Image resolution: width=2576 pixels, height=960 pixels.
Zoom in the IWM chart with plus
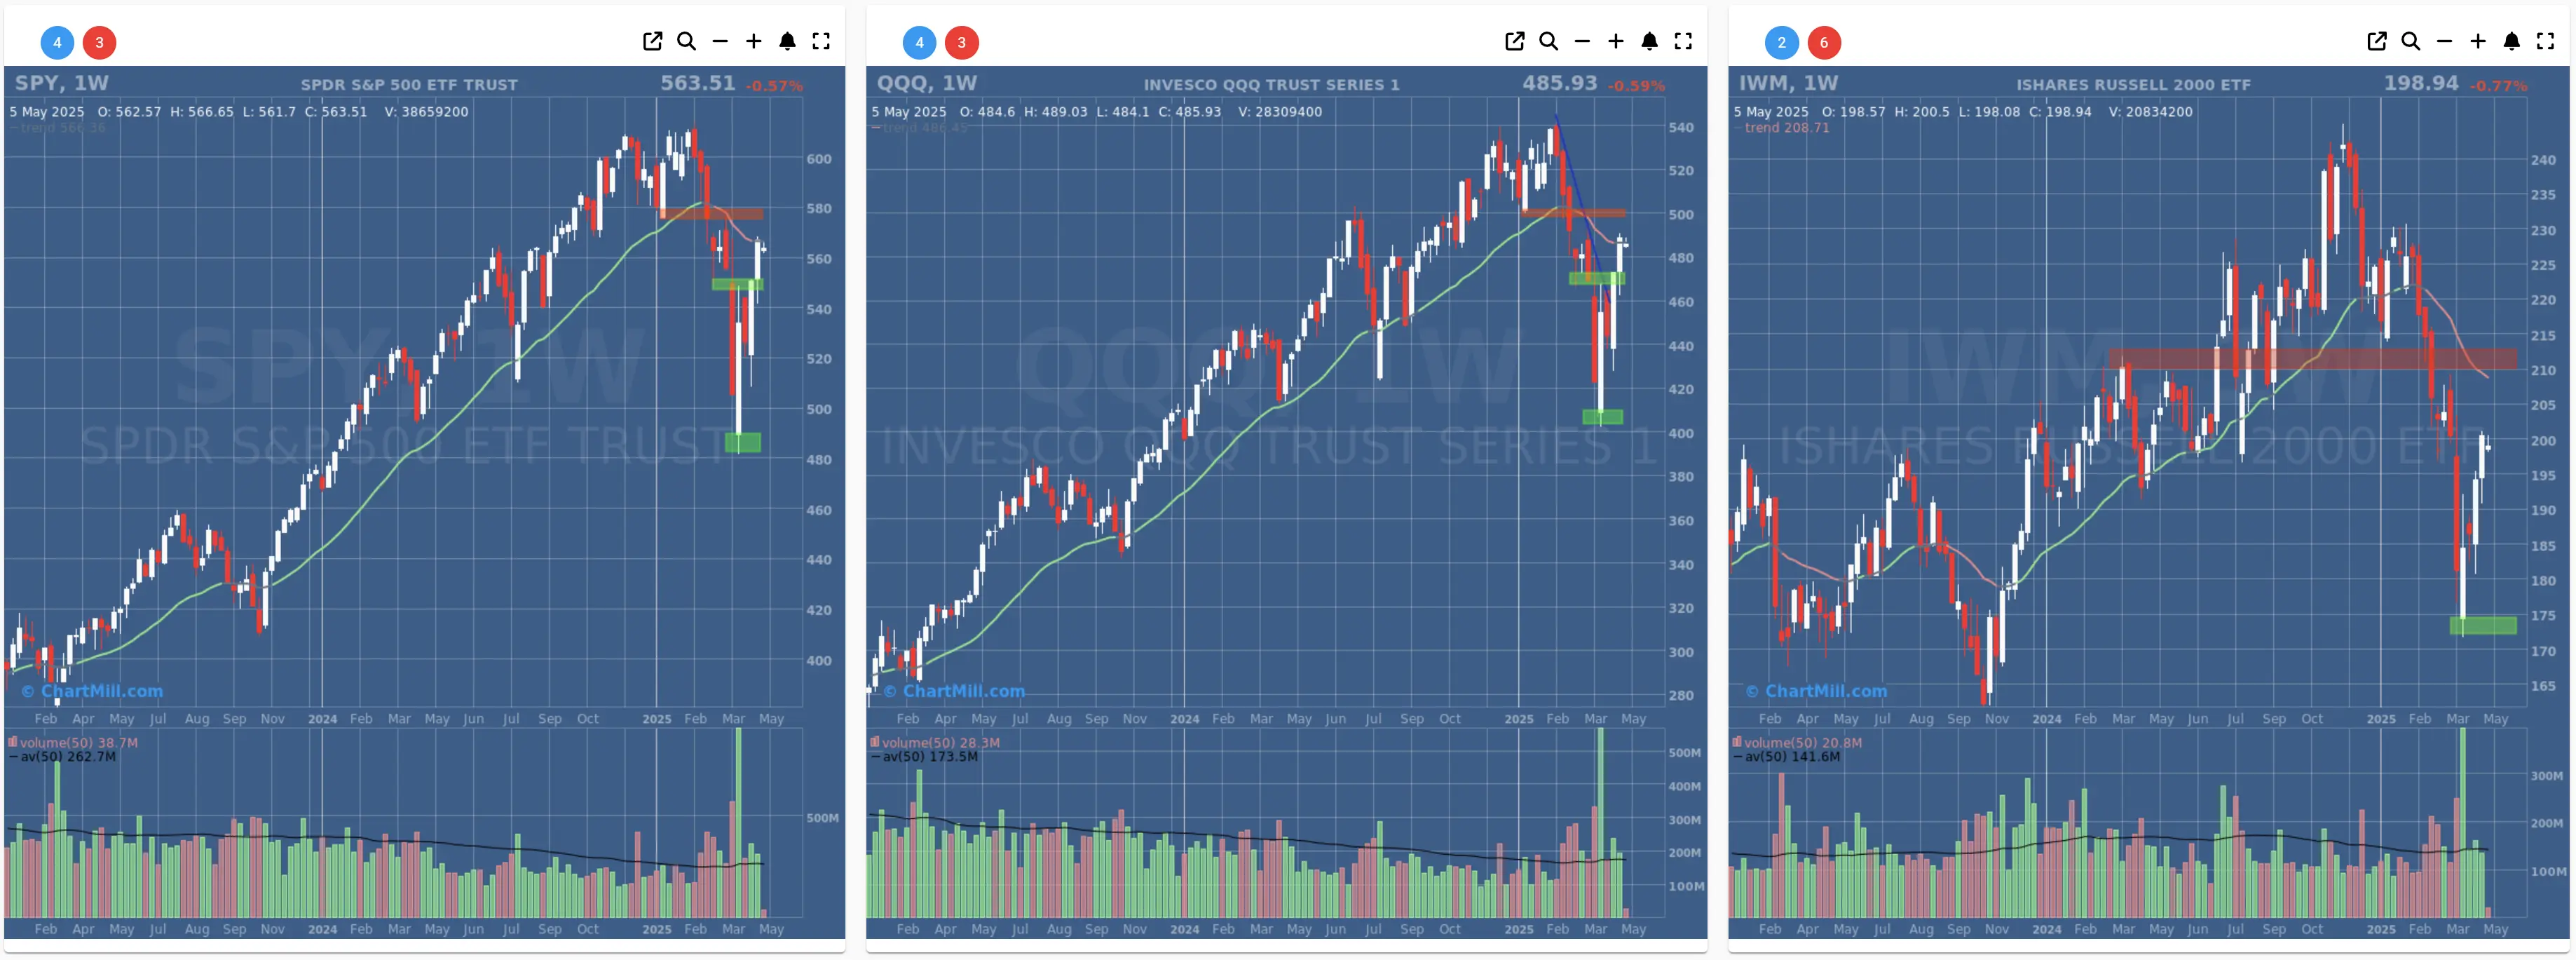pyautogui.click(x=2478, y=41)
